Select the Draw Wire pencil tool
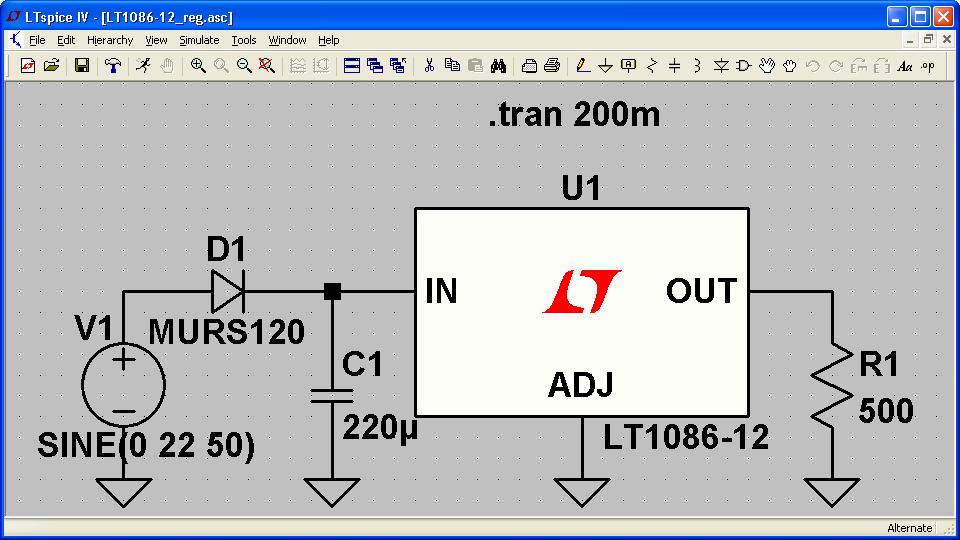 583,66
